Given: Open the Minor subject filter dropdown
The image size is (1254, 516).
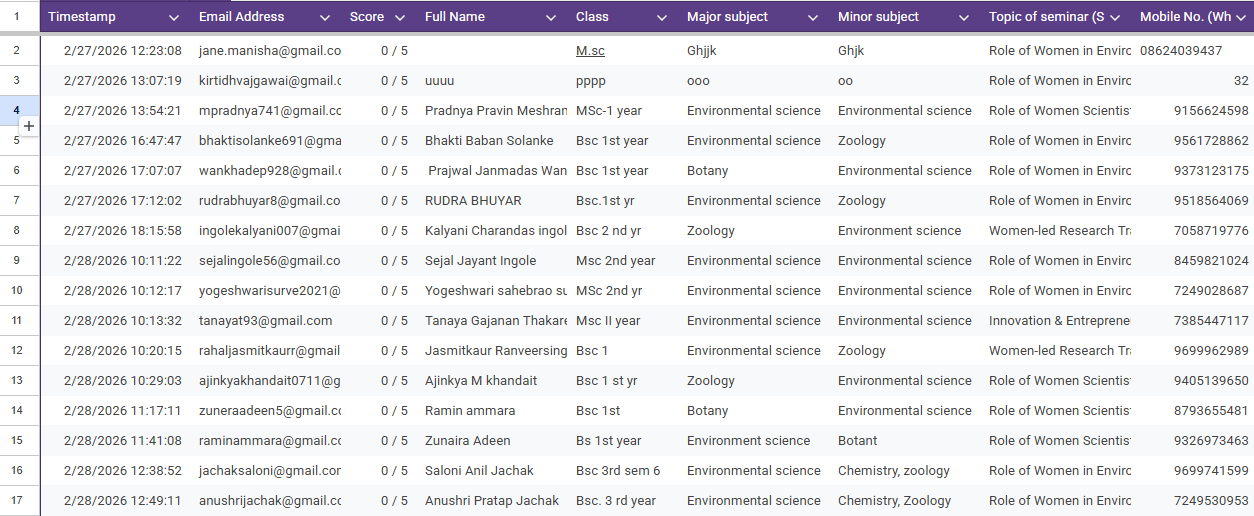Looking at the screenshot, I should tap(964, 18).
